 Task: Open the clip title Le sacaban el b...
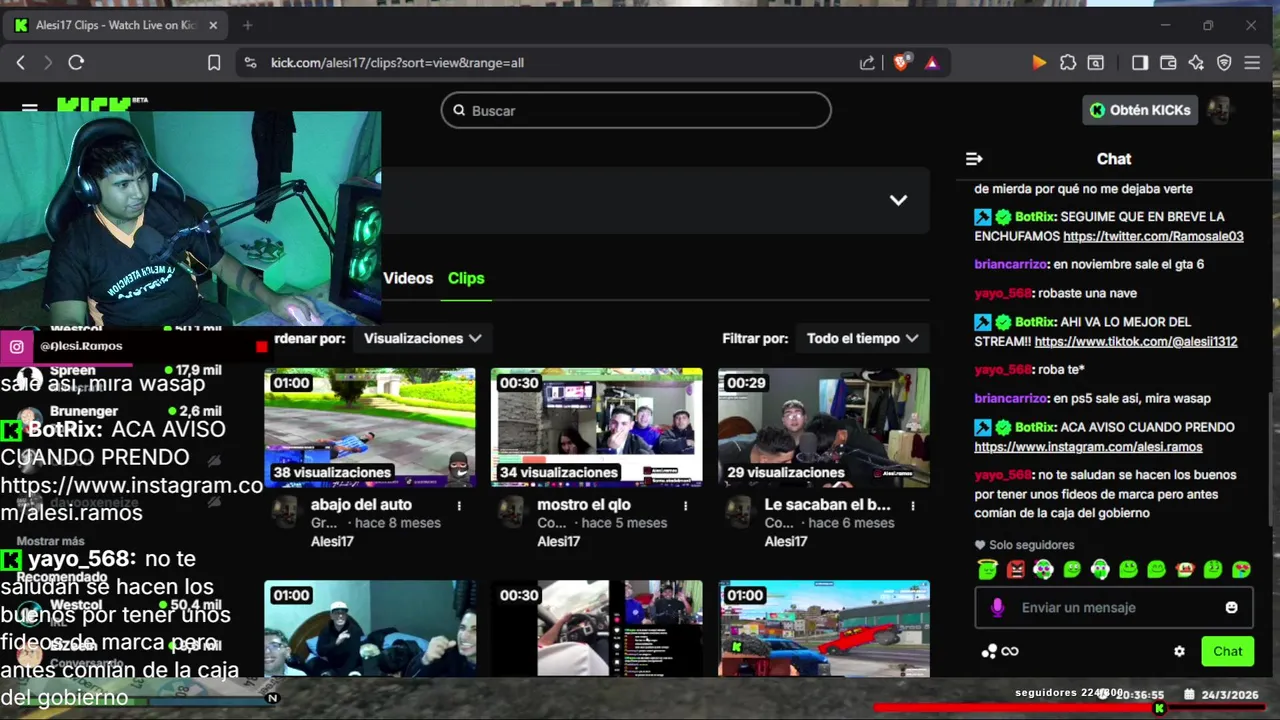(827, 505)
